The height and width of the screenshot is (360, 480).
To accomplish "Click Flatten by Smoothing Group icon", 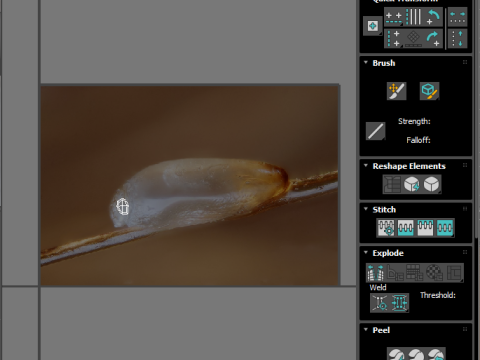I will (x=415, y=273).
